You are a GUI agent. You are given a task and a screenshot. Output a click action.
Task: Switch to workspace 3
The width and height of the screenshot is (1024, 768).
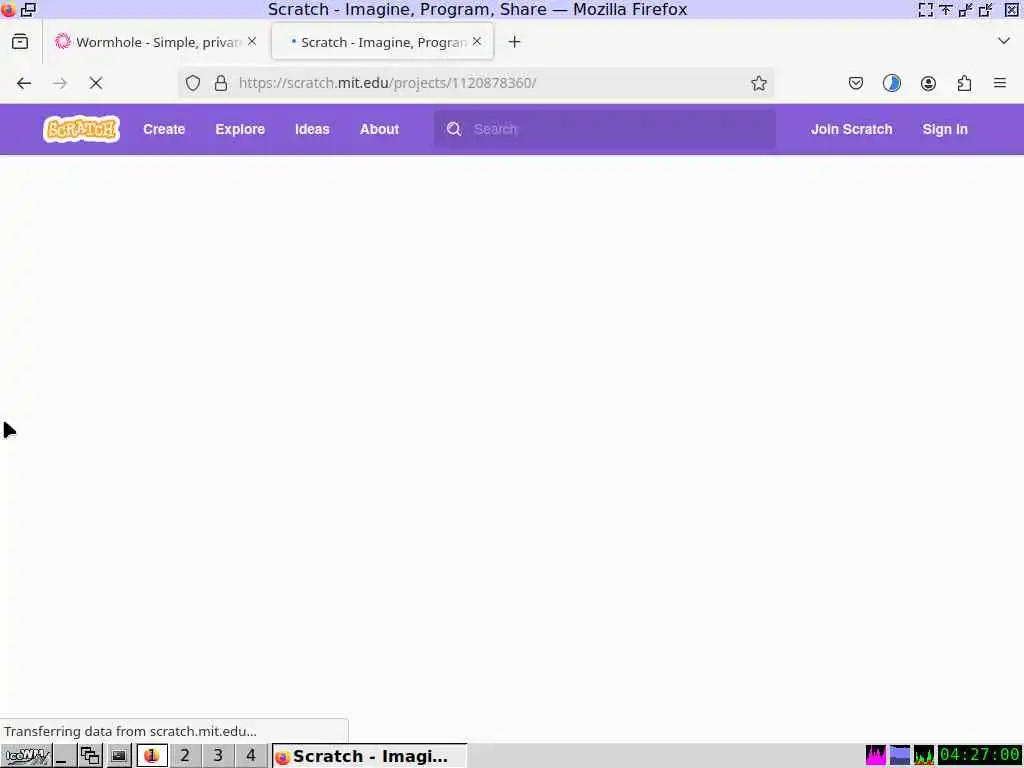(217, 756)
